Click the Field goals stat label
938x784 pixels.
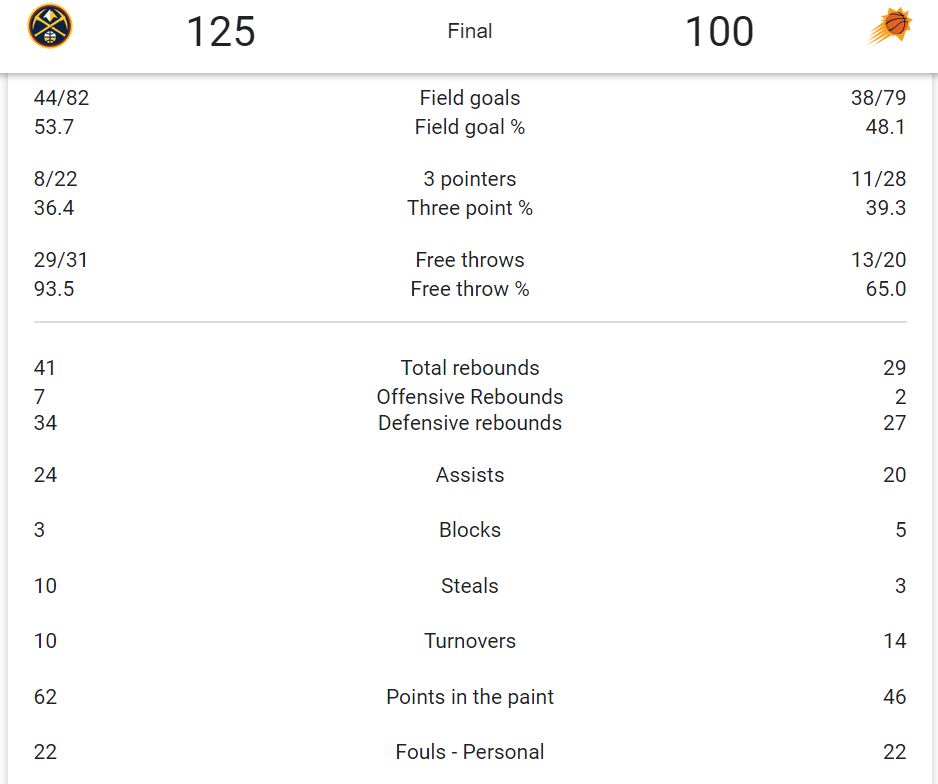pos(470,98)
